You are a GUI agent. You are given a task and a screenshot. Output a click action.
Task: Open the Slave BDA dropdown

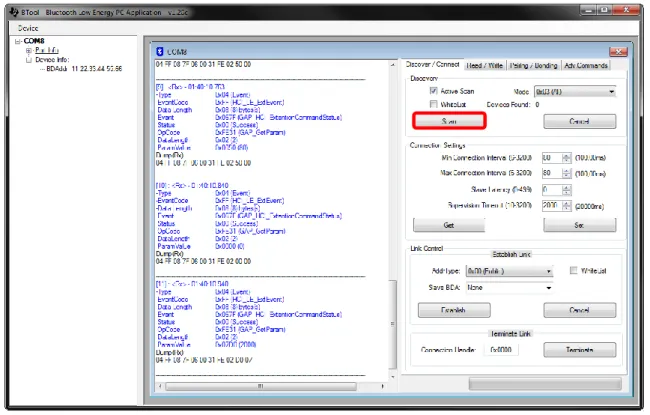pyautogui.click(x=509, y=288)
